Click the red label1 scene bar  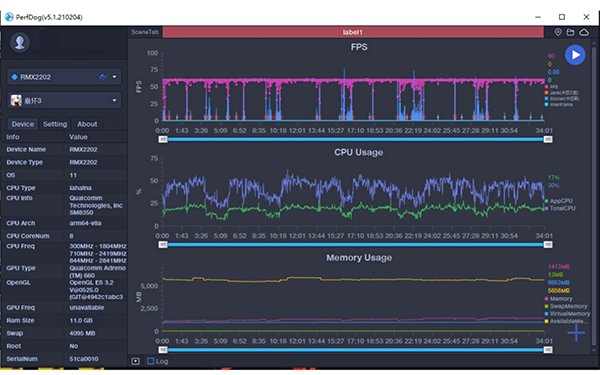[353, 32]
